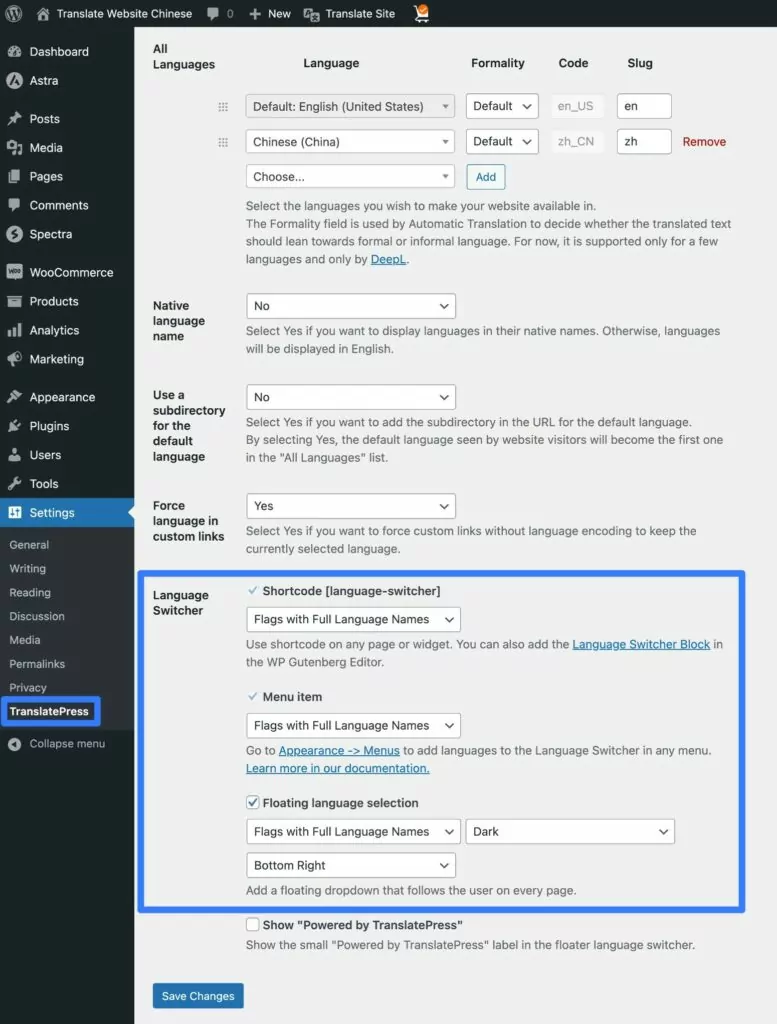Click the WordPress logo icon
This screenshot has height=1024, width=777.
coord(14,14)
